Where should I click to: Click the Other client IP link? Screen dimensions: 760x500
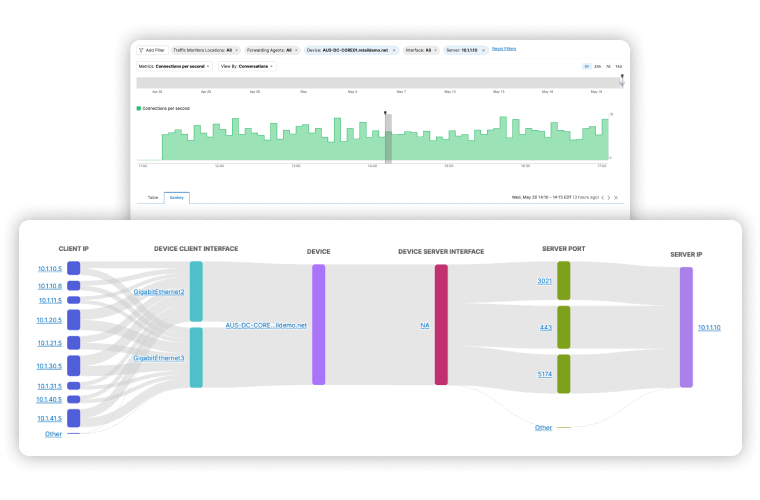coord(53,434)
